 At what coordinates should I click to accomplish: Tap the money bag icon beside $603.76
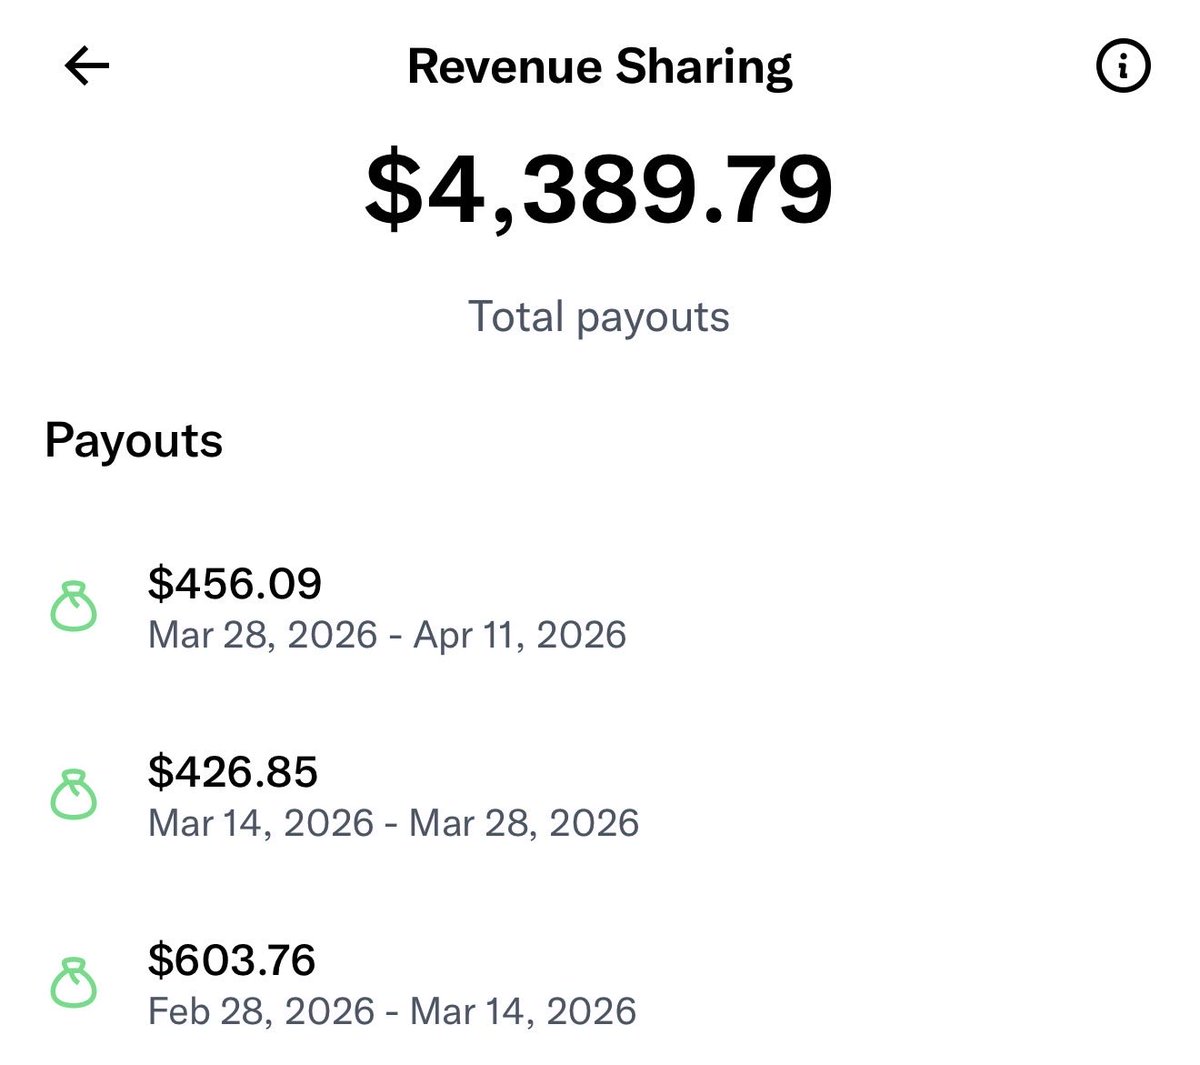[74, 983]
